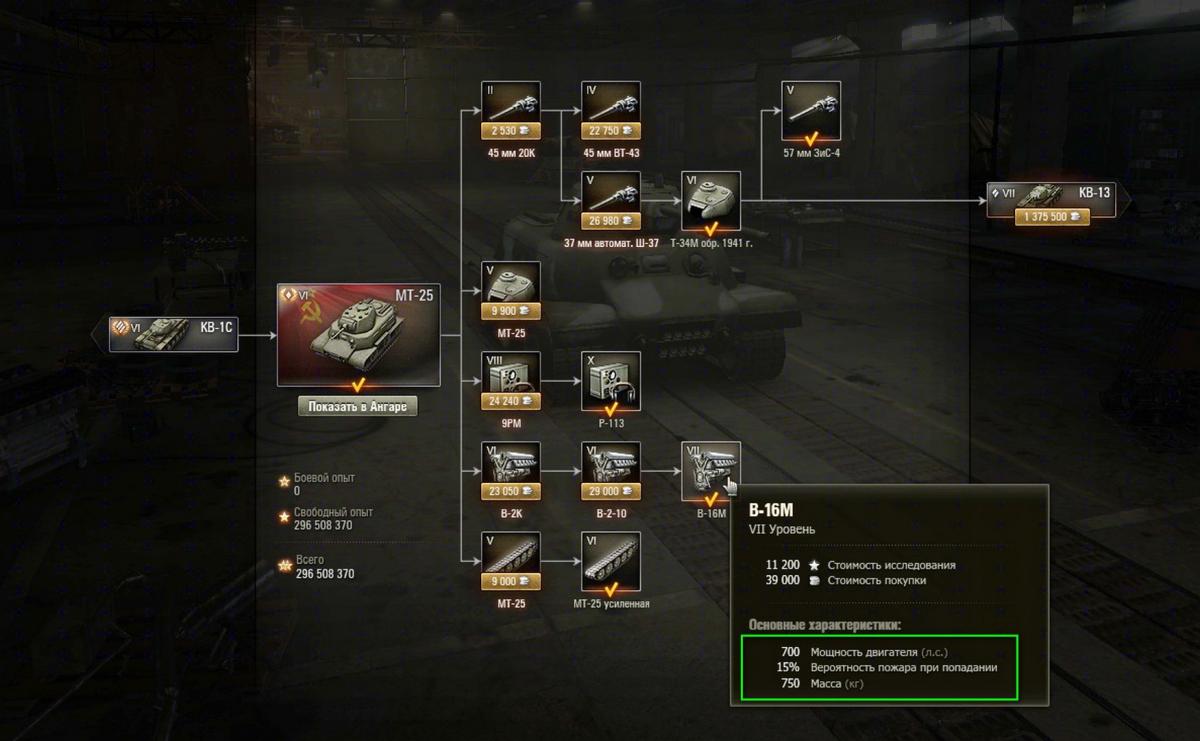The image size is (1200, 741).
Task: Click the В-2К engine module
Action: (x=511, y=471)
